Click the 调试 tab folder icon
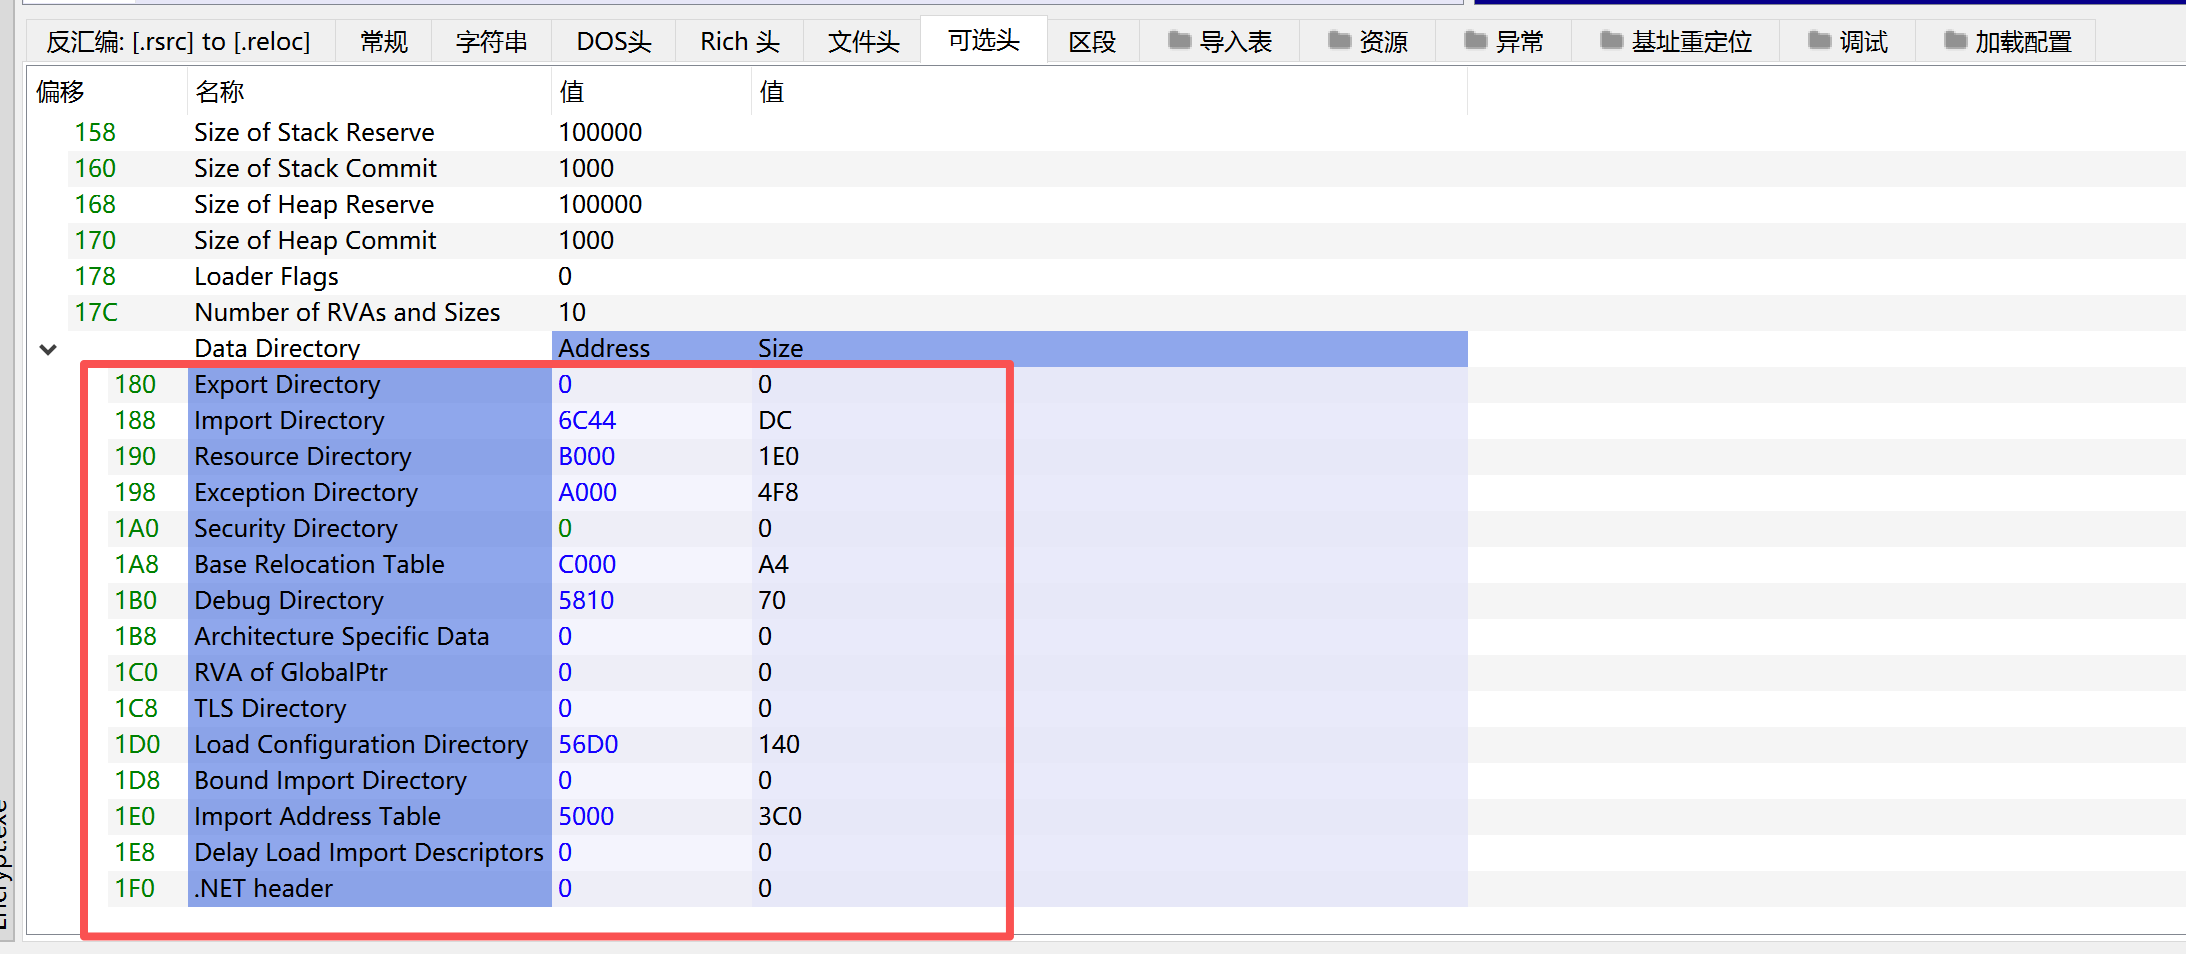The width and height of the screenshot is (2186, 954). coord(1819,40)
